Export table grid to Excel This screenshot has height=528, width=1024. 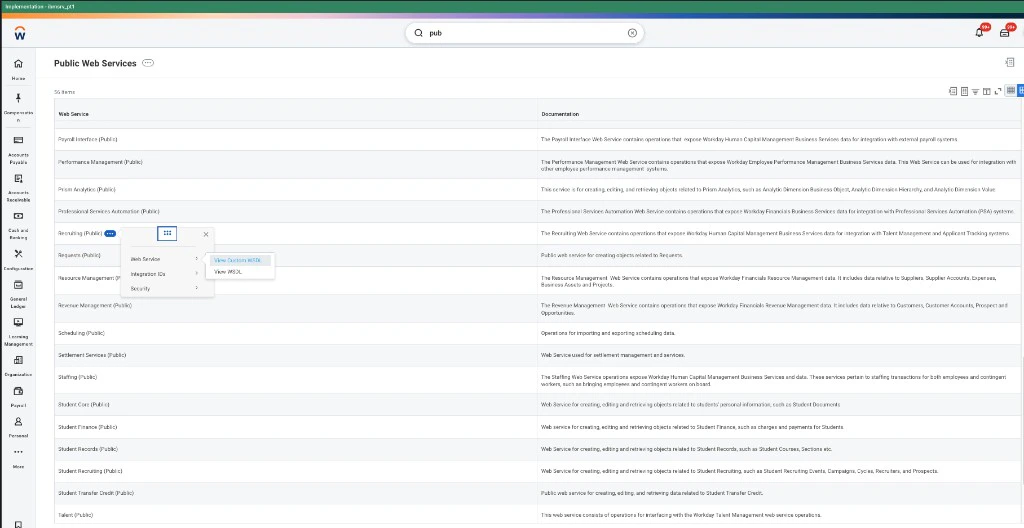(953, 91)
